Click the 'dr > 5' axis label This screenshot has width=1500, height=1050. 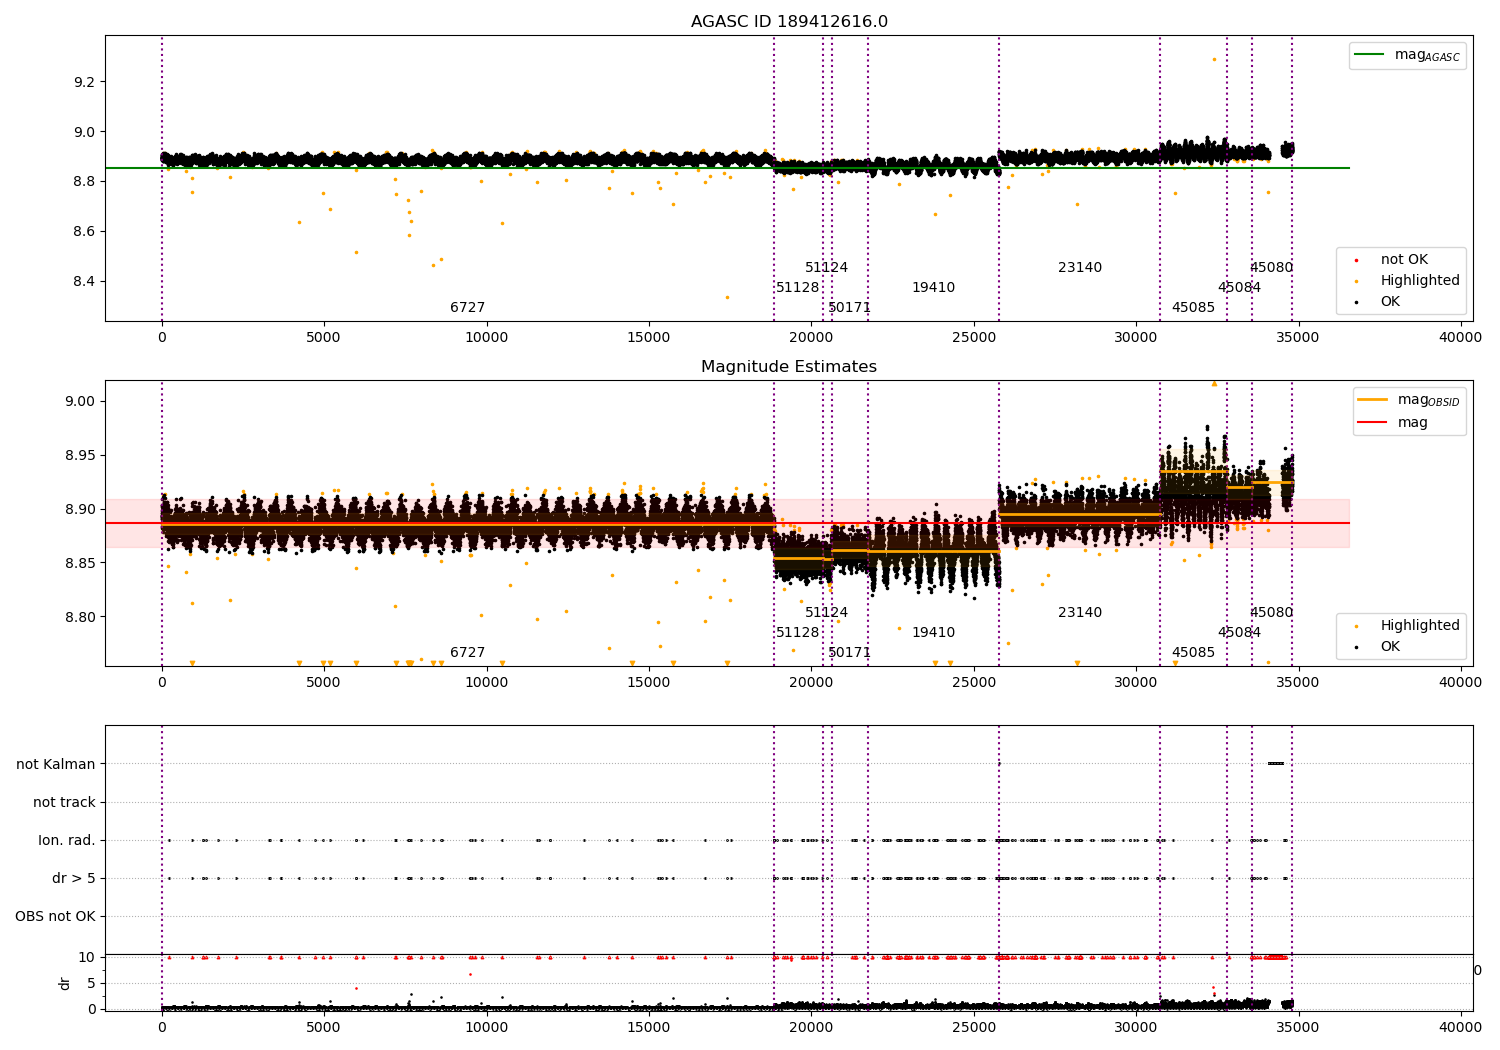coord(74,879)
